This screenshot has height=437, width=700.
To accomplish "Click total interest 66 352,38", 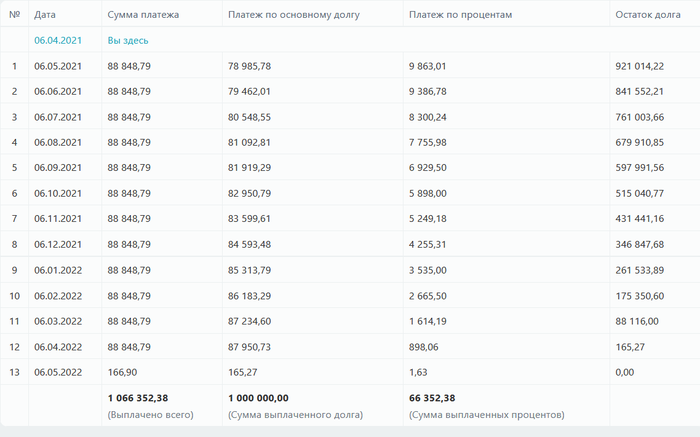I will pos(432,397).
